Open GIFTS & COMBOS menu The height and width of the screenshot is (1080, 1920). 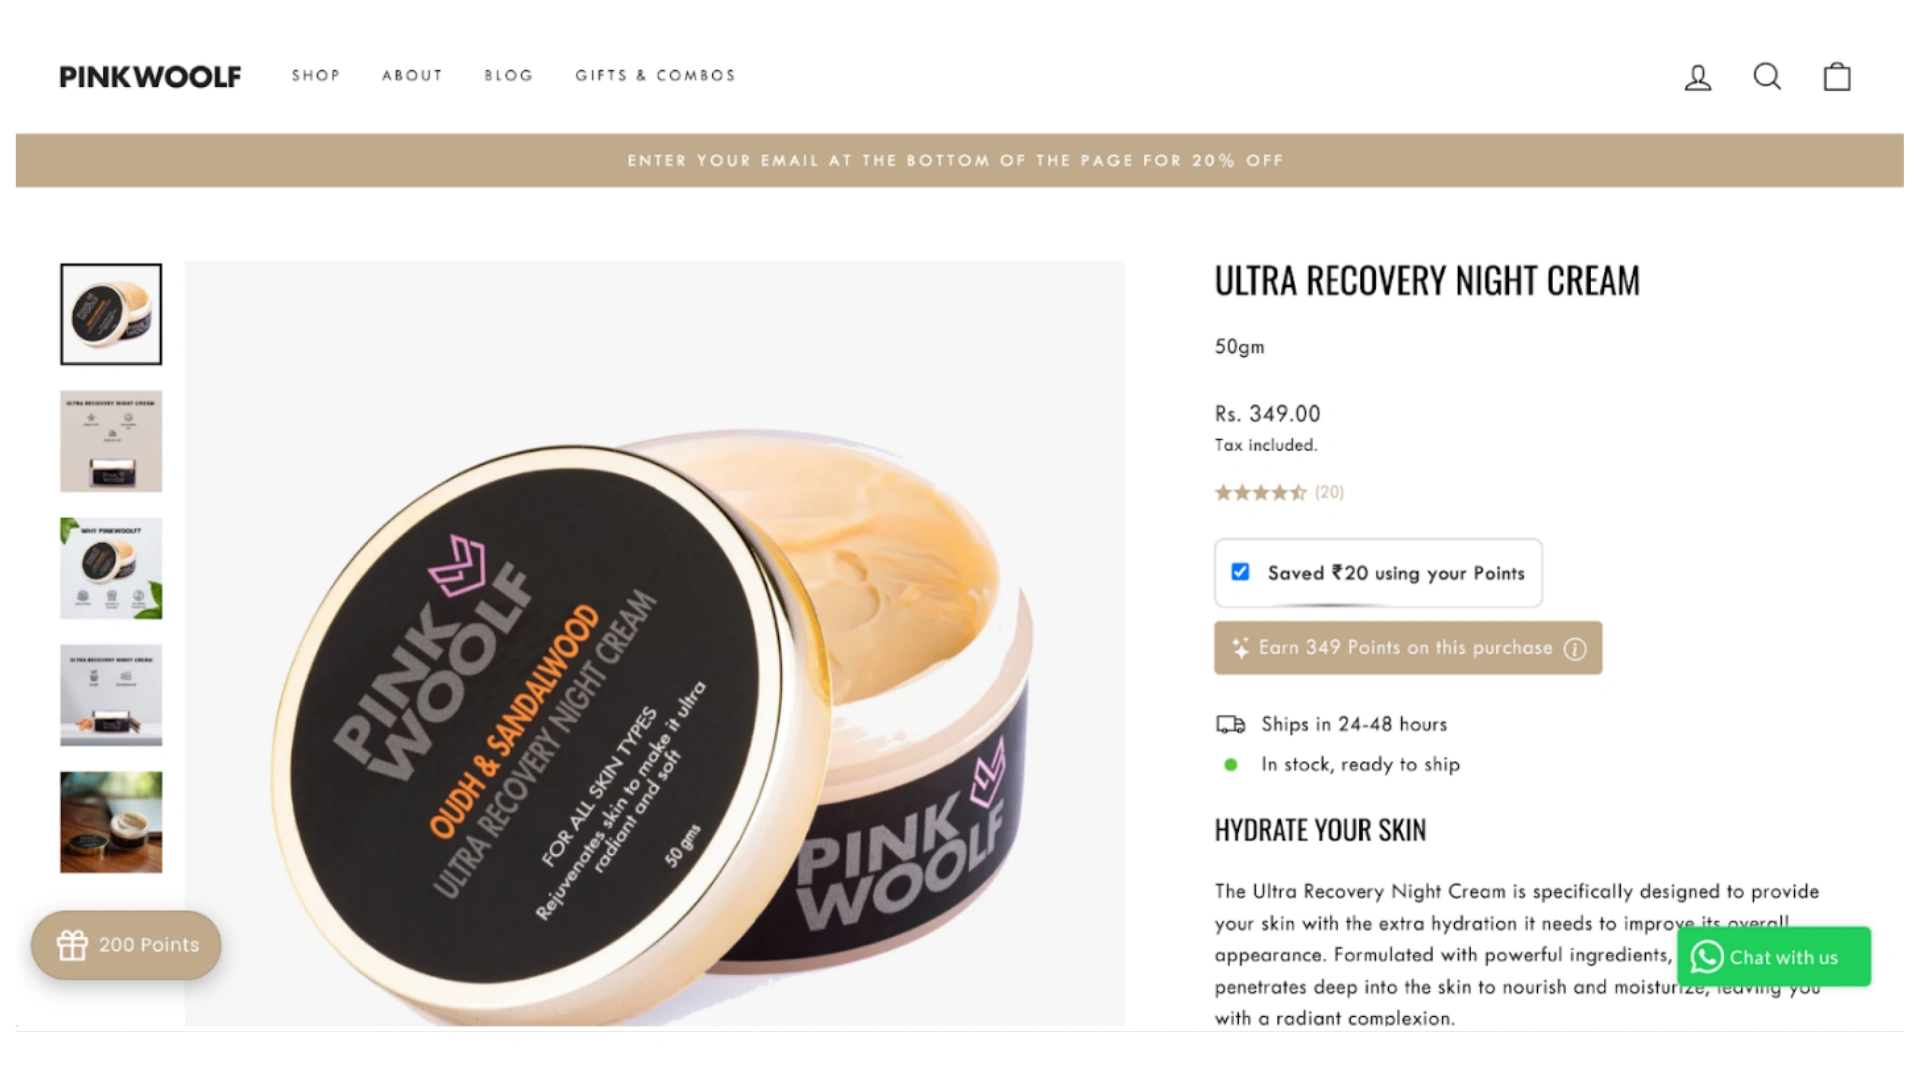[655, 75]
